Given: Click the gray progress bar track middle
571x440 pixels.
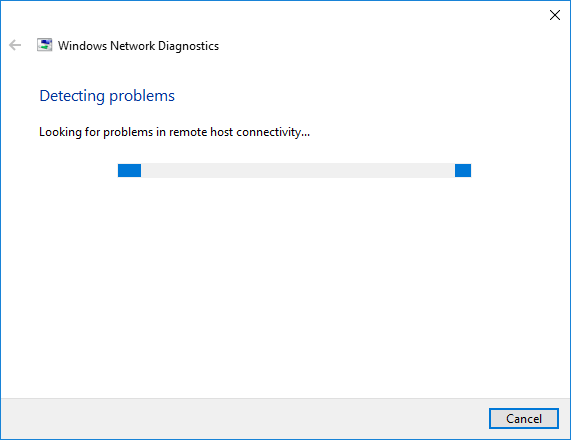Looking at the screenshot, I should [x=298, y=170].
